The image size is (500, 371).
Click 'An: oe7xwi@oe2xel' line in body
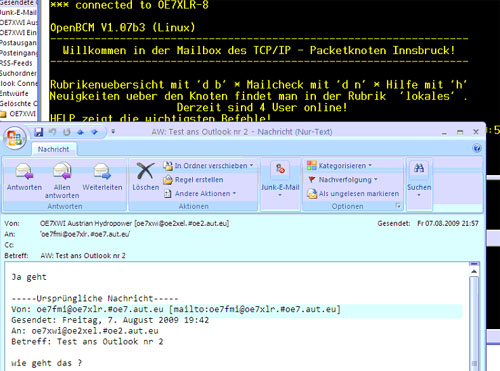pos(85,331)
